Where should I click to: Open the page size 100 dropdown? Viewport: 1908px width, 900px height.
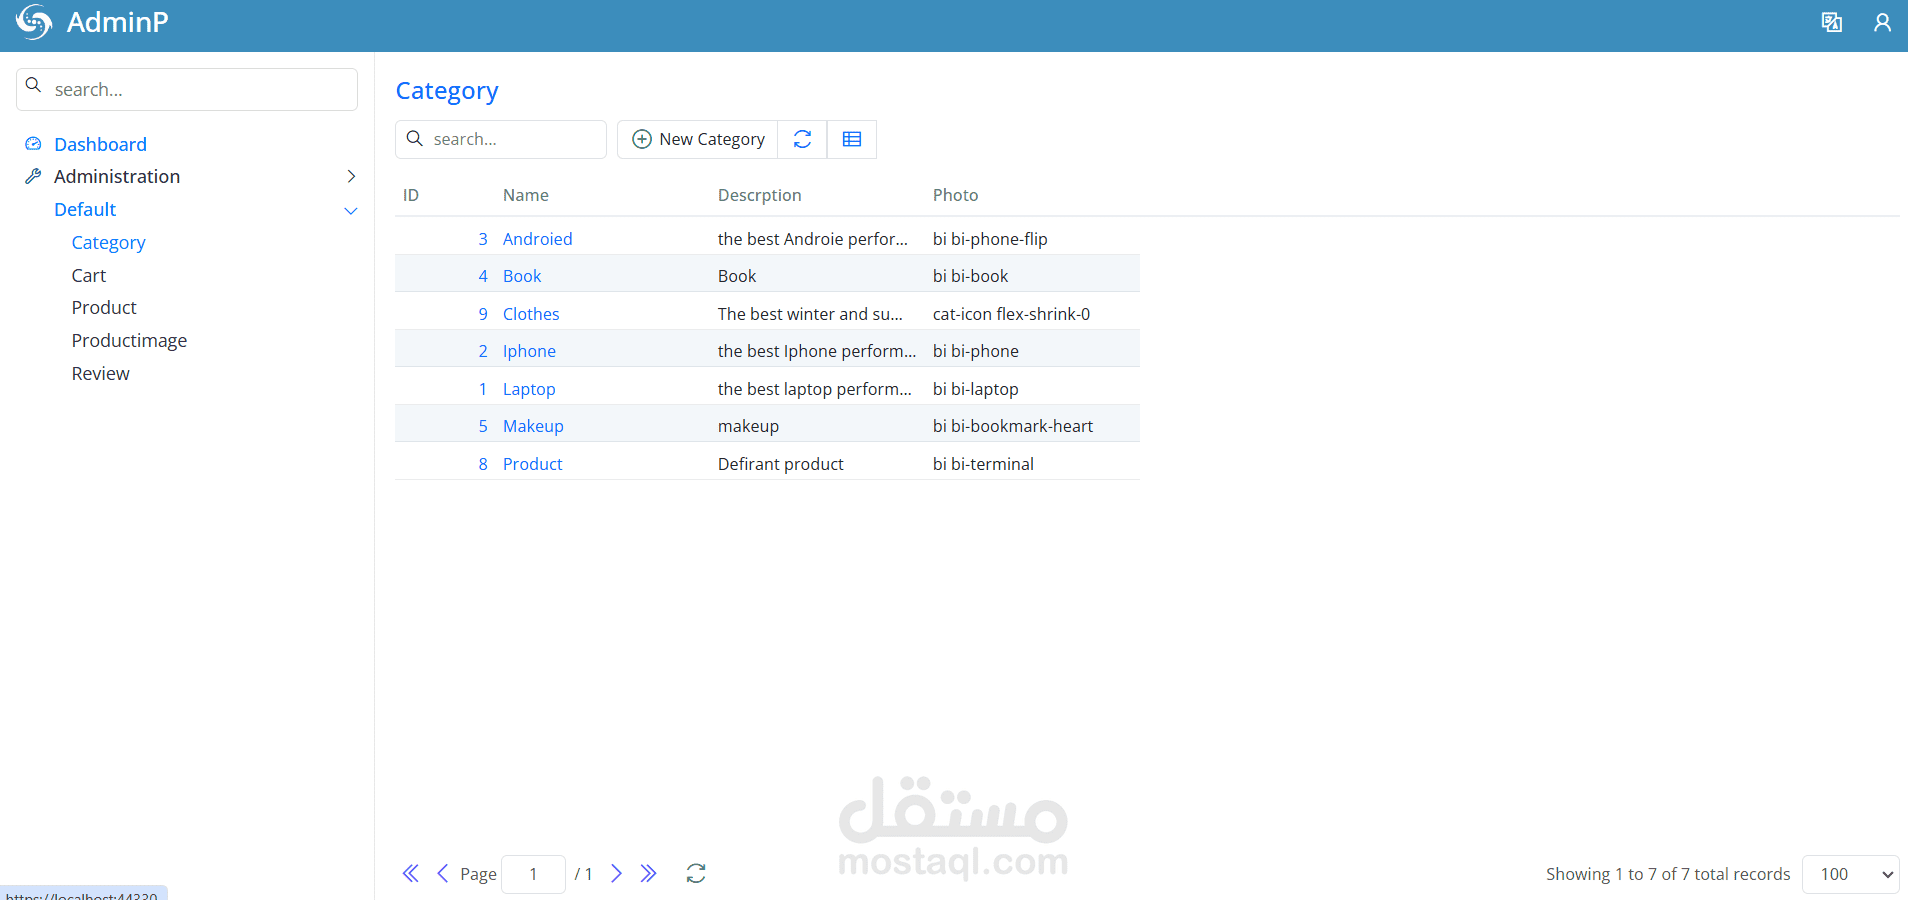click(x=1850, y=874)
